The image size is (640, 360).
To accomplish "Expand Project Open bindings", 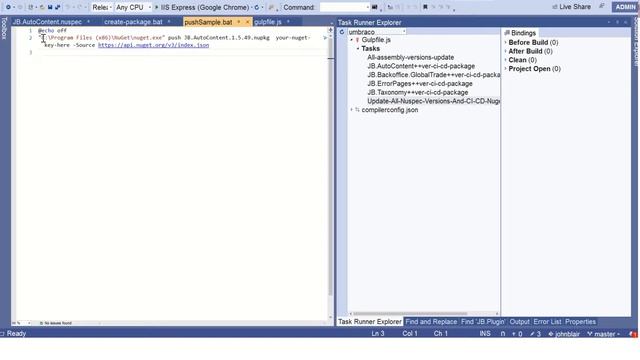I will coord(506,69).
